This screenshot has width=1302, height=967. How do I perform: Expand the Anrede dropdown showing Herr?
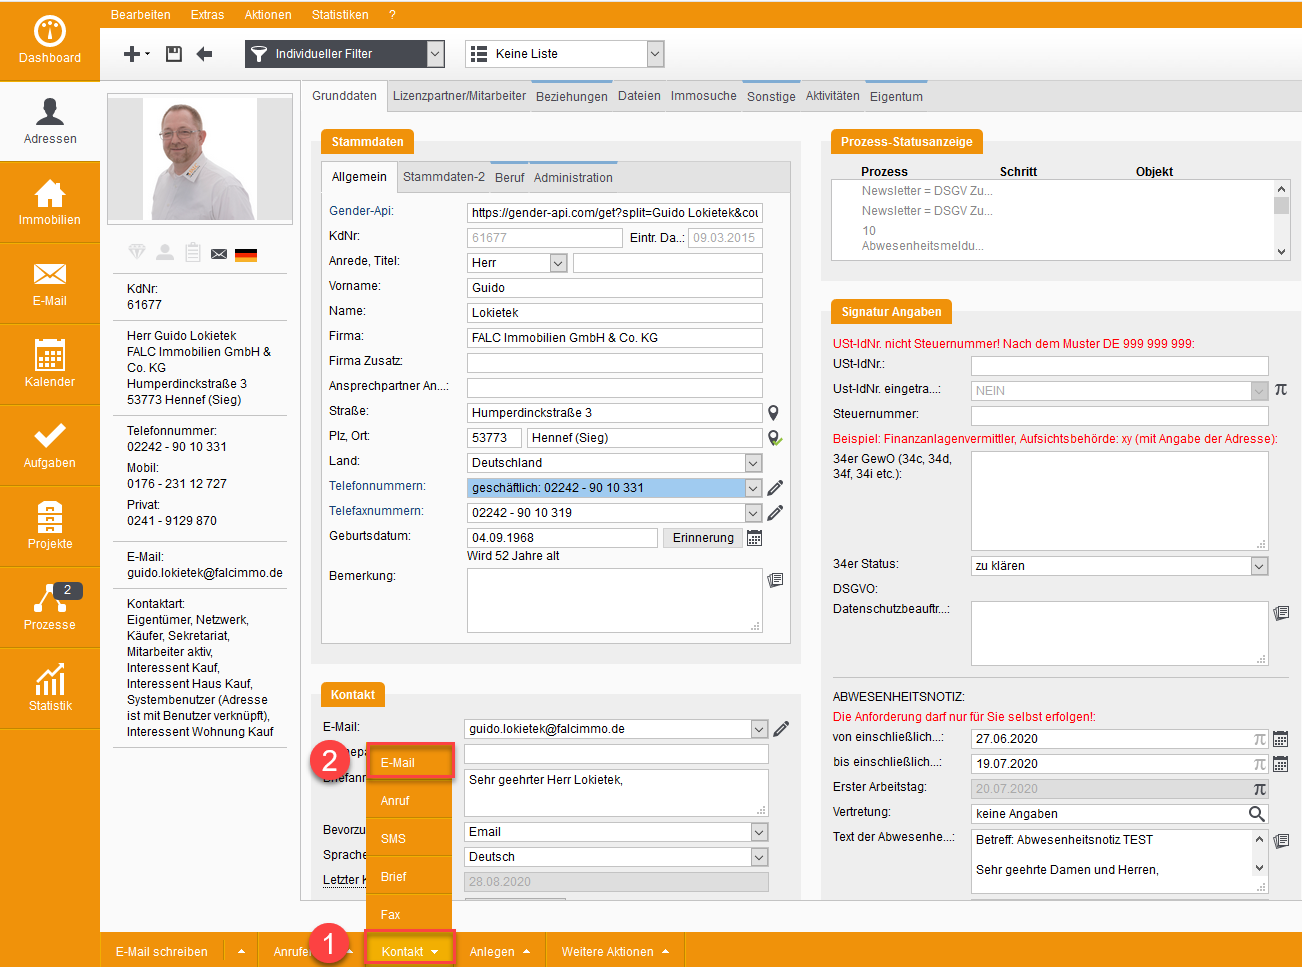[x=559, y=263]
